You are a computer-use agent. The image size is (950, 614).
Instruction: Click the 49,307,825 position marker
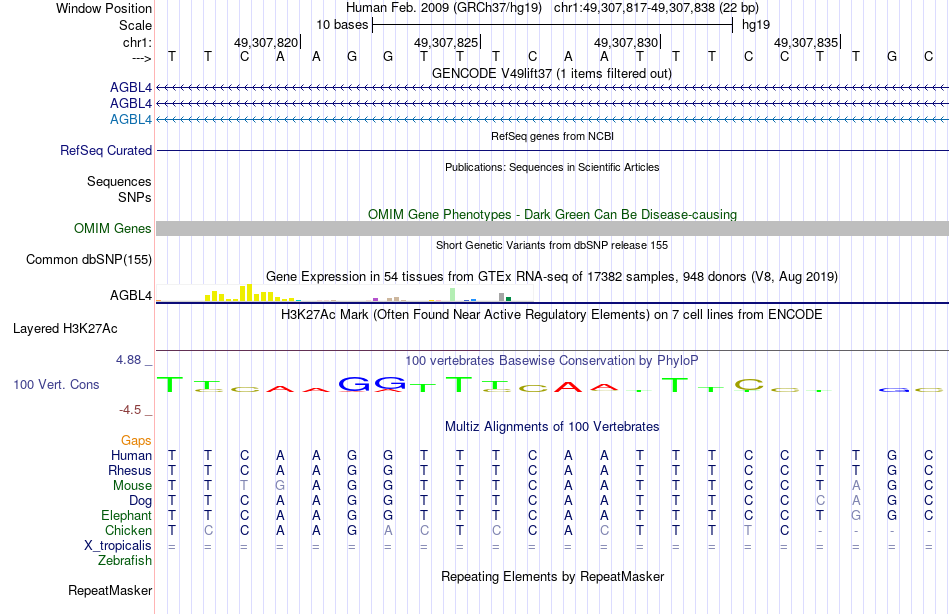click(x=447, y=42)
